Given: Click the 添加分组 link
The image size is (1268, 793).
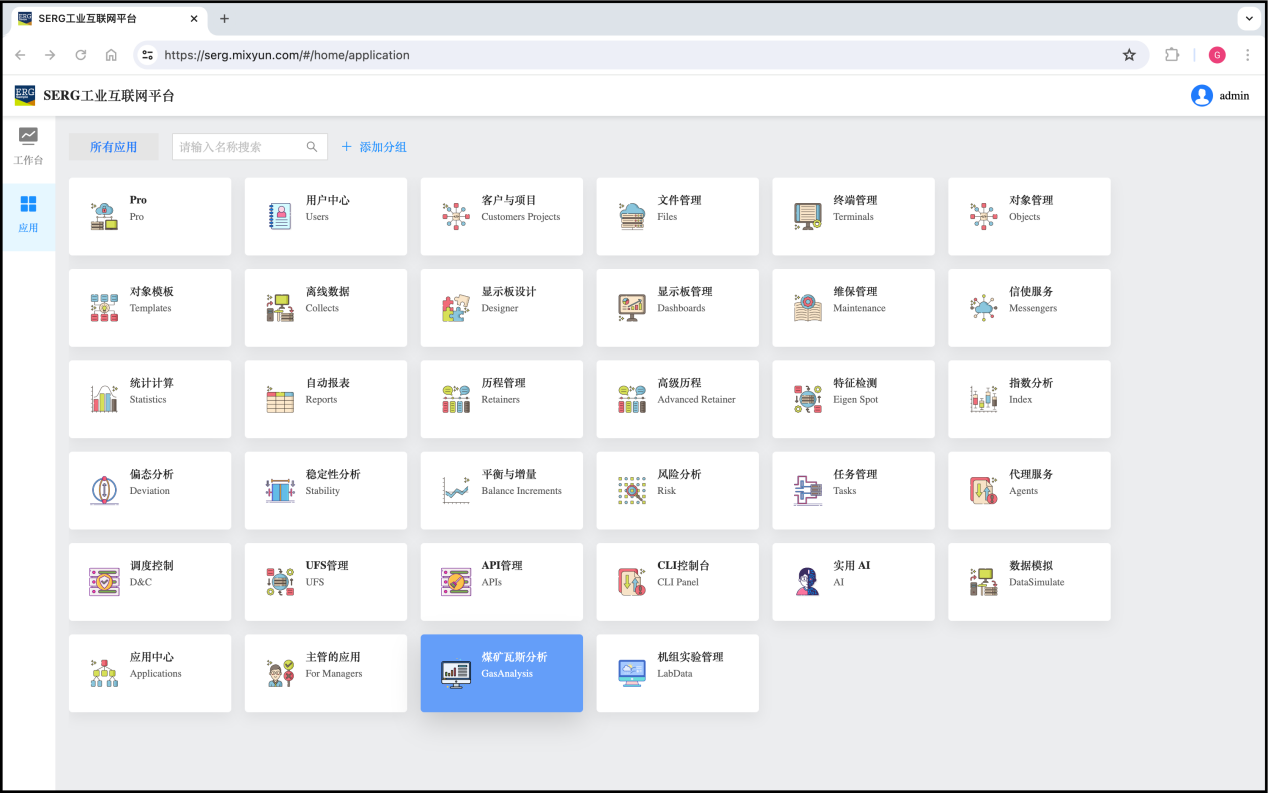Looking at the screenshot, I should [x=374, y=147].
